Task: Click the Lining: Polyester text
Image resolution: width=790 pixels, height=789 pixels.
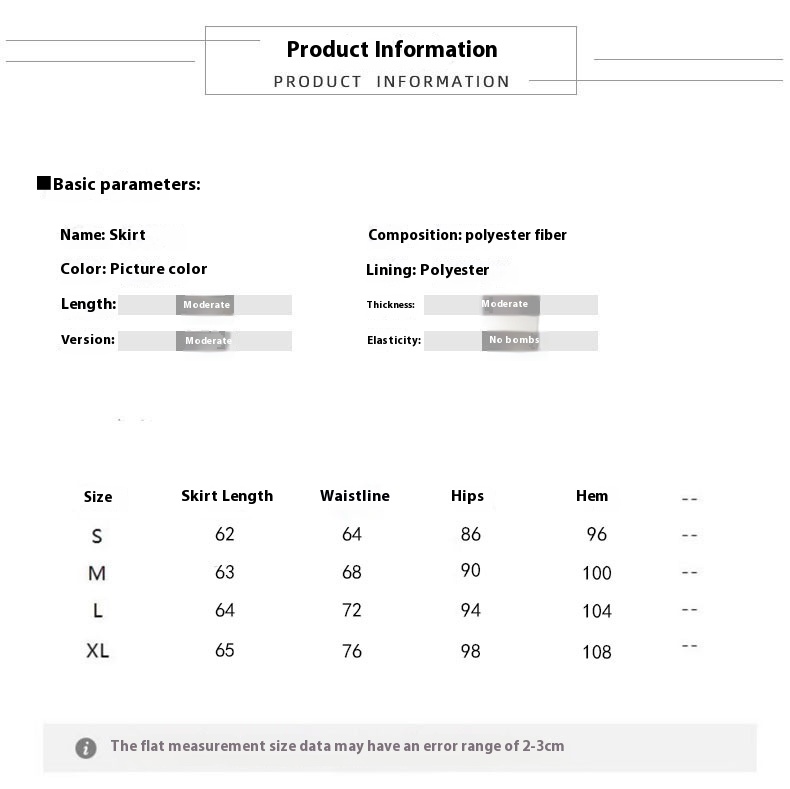Action: pos(428,270)
